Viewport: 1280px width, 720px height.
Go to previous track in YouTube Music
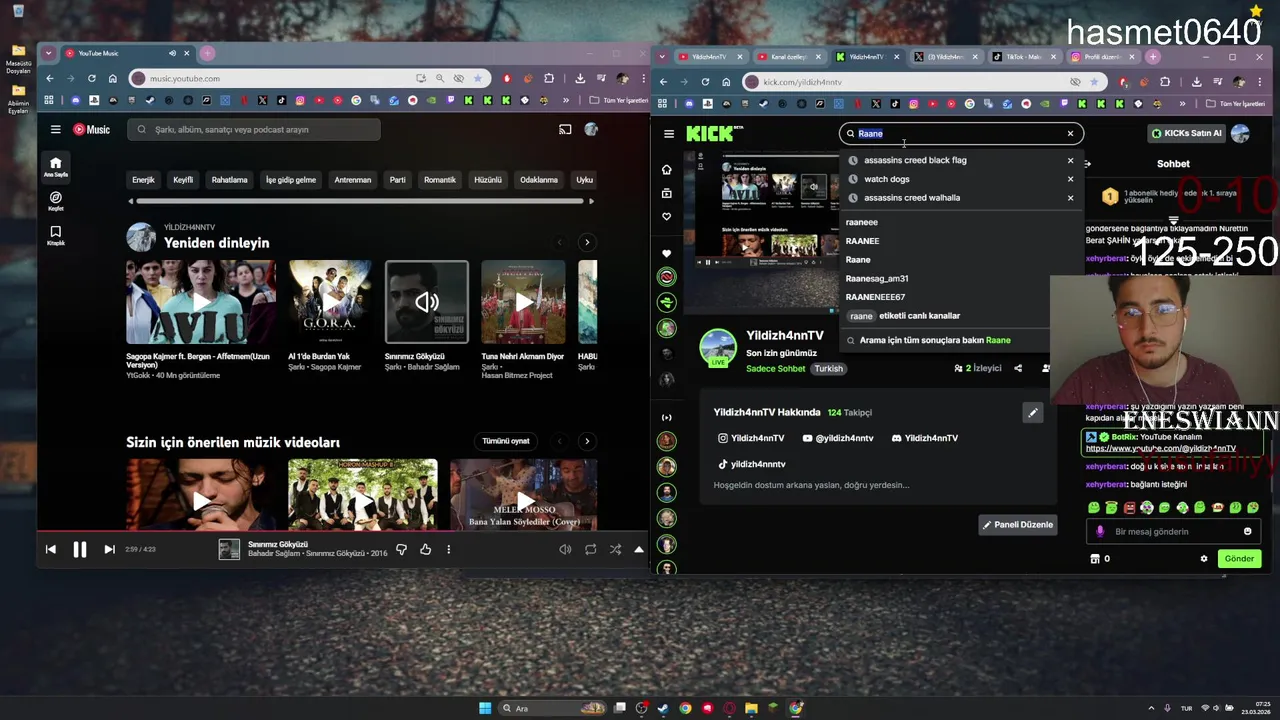51,549
